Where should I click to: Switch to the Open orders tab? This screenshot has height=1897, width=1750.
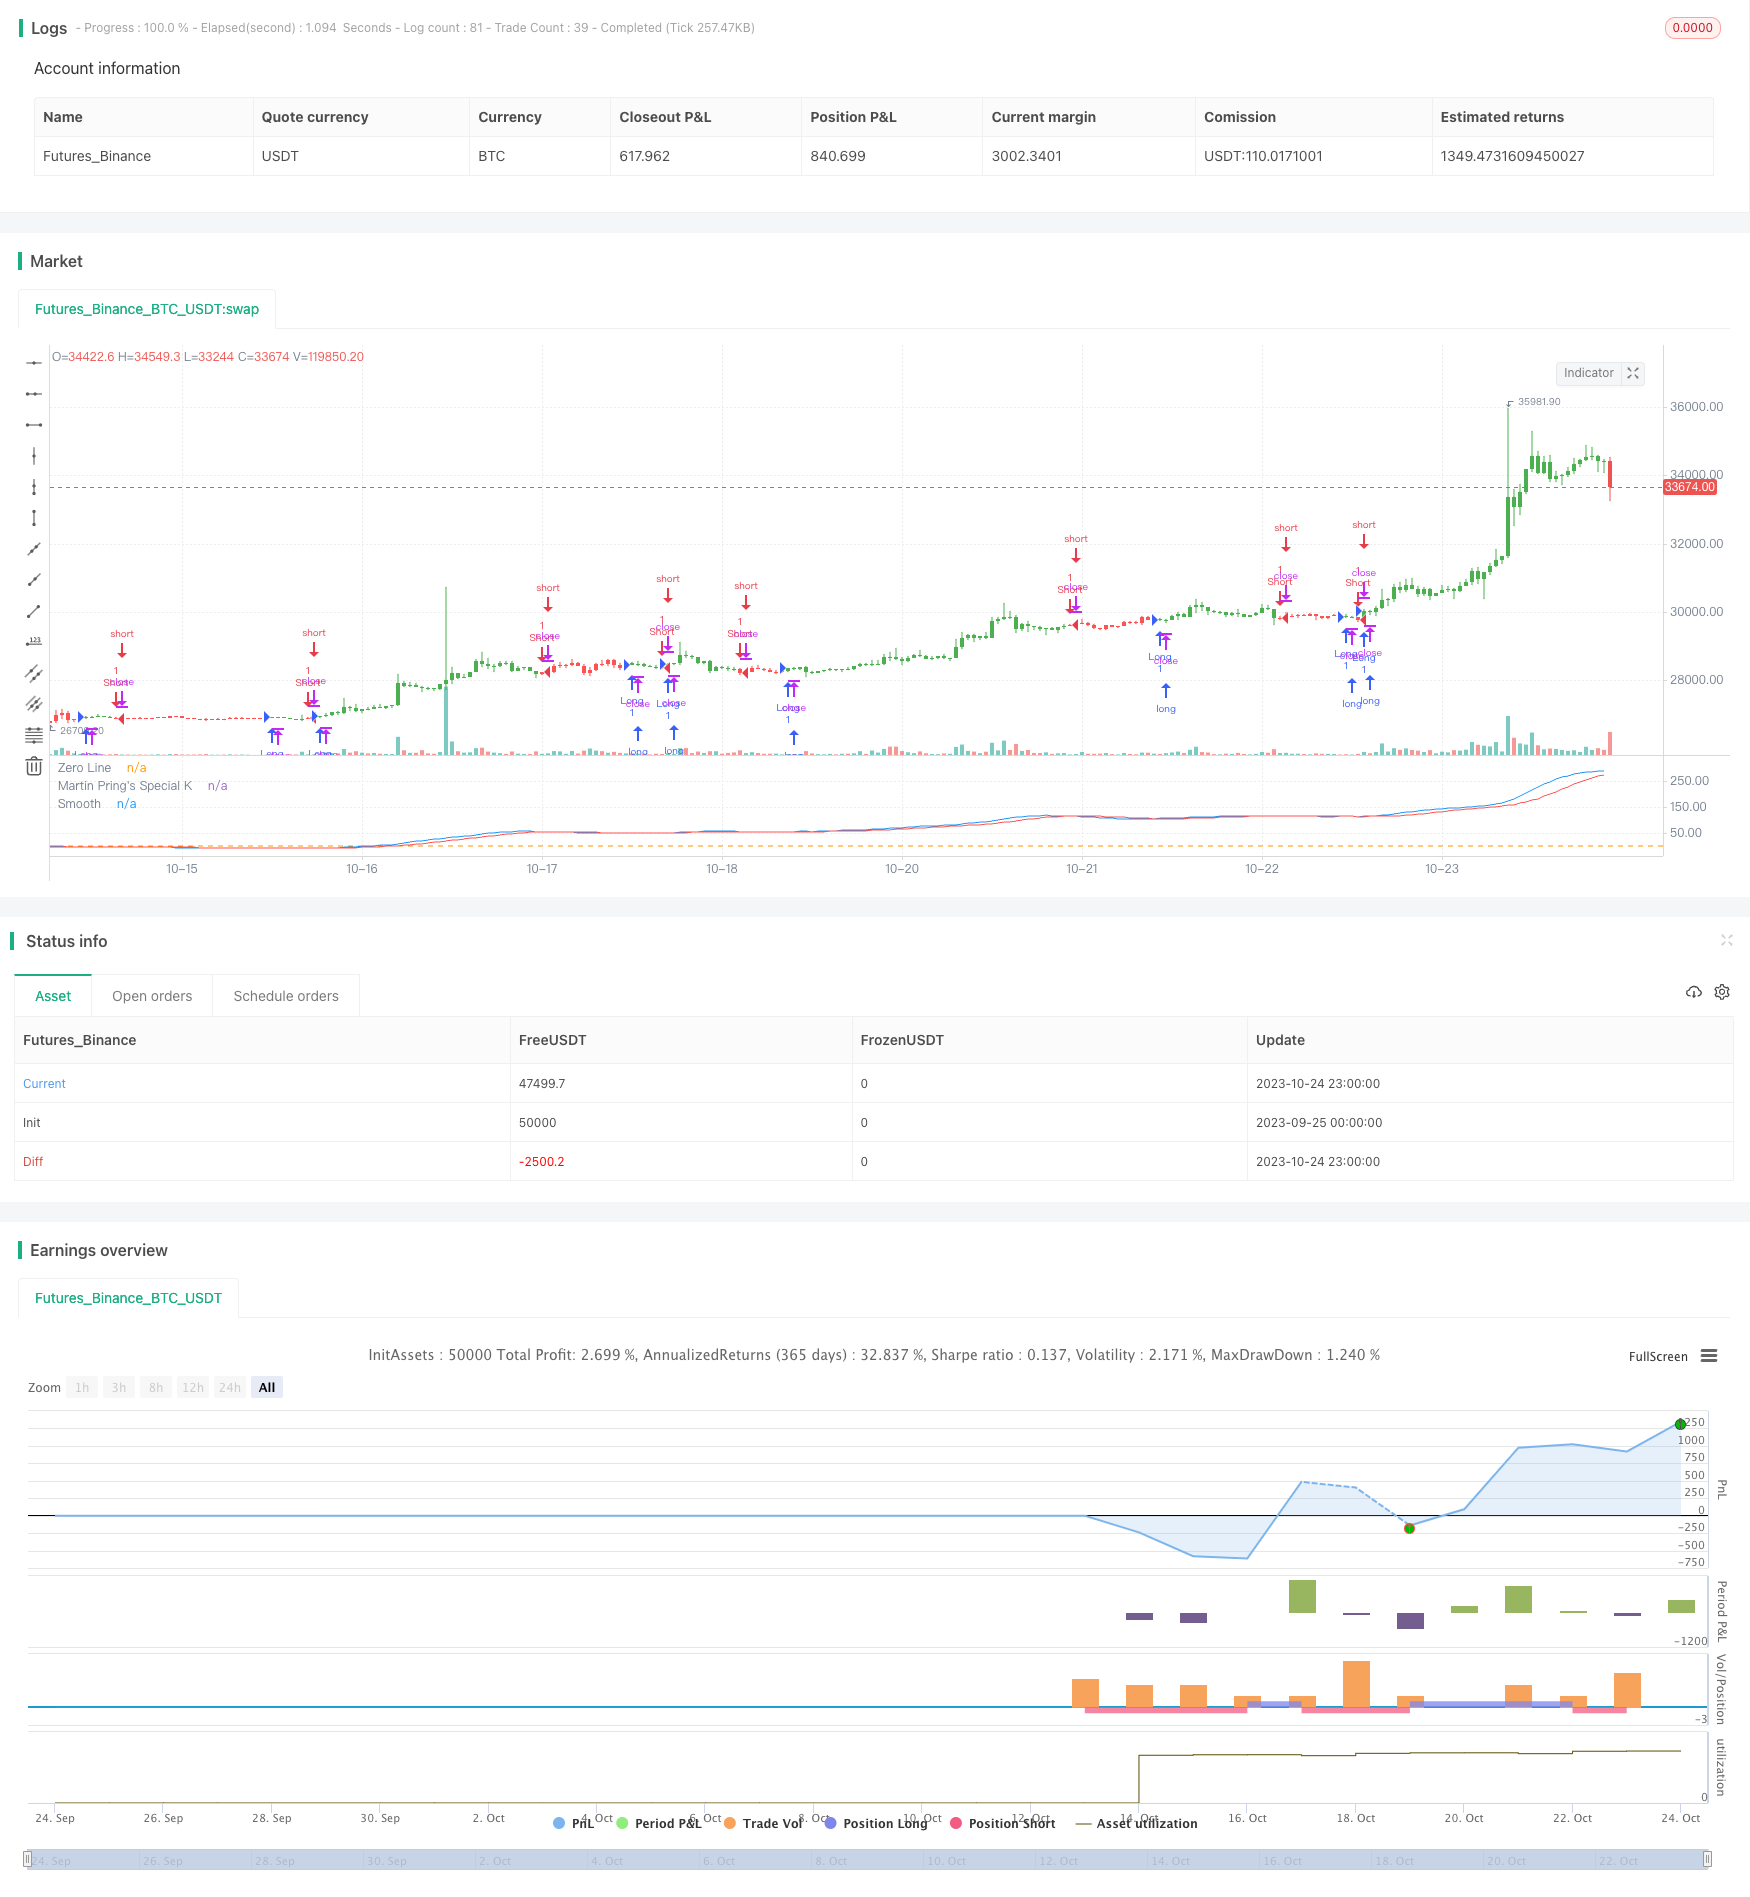point(152,996)
